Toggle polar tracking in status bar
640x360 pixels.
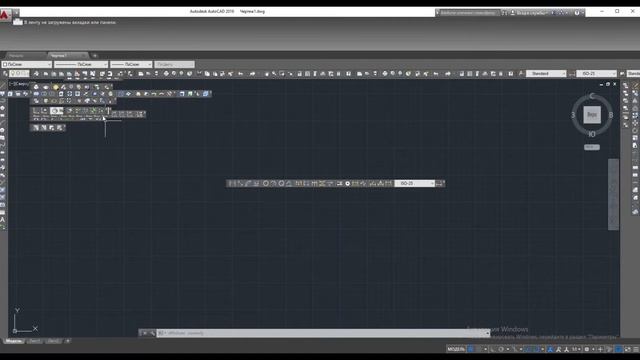click(501, 349)
